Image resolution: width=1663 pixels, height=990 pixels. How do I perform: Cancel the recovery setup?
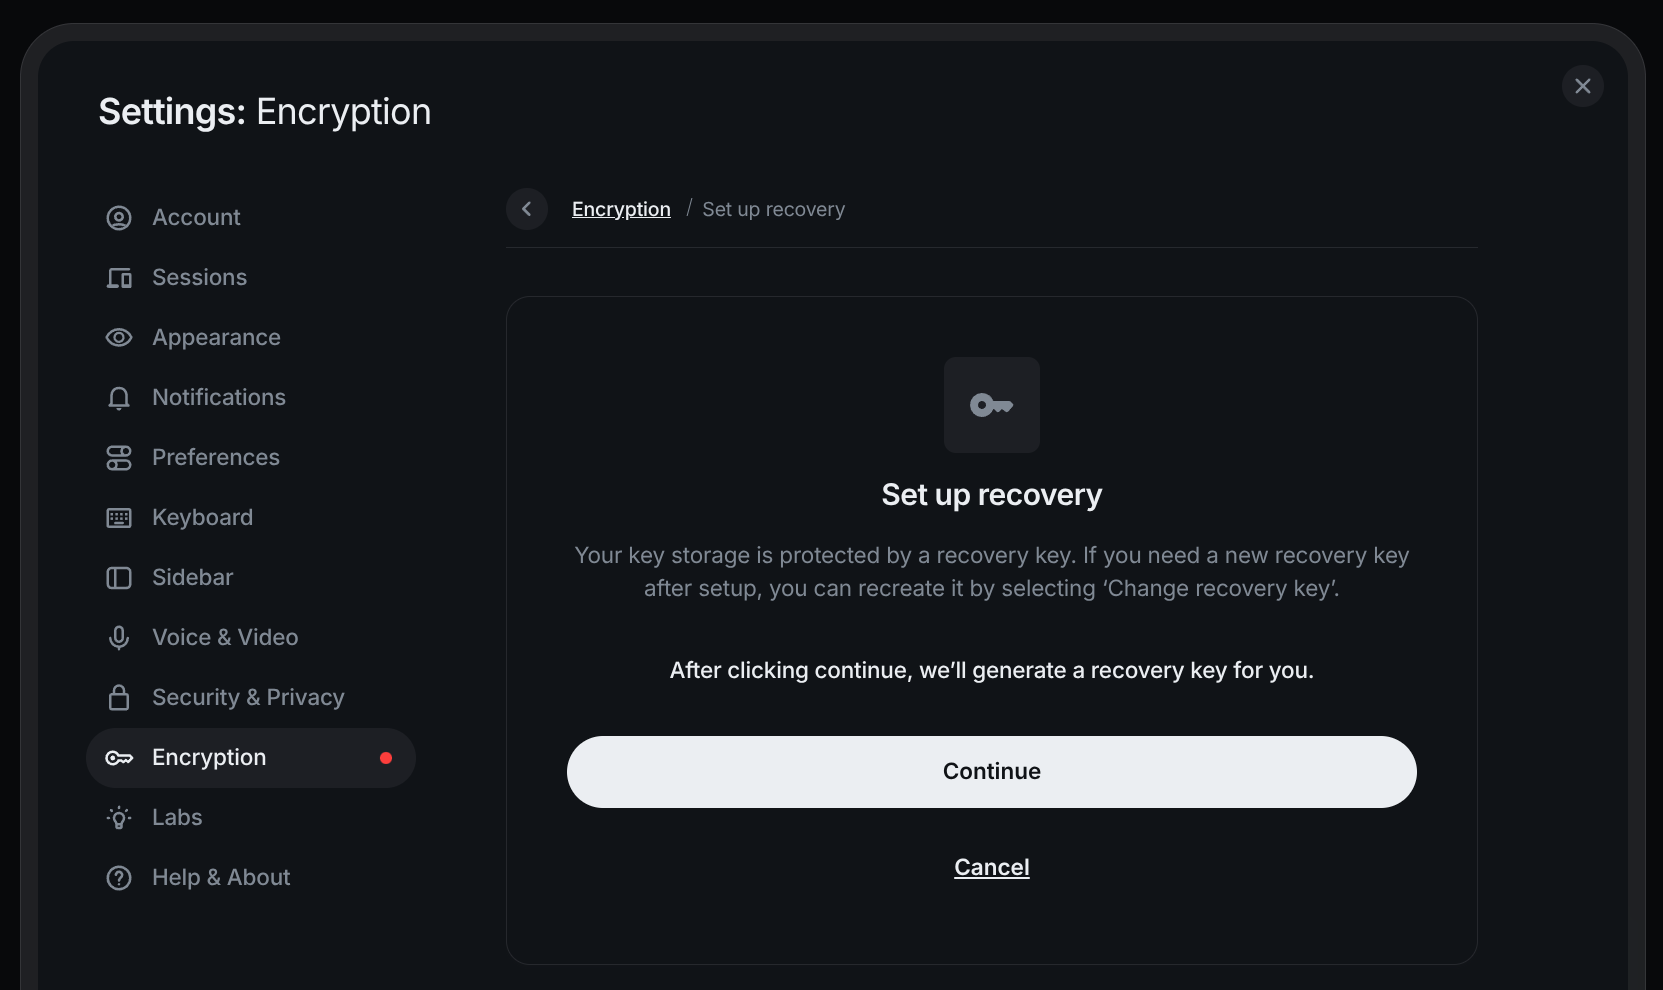click(991, 867)
